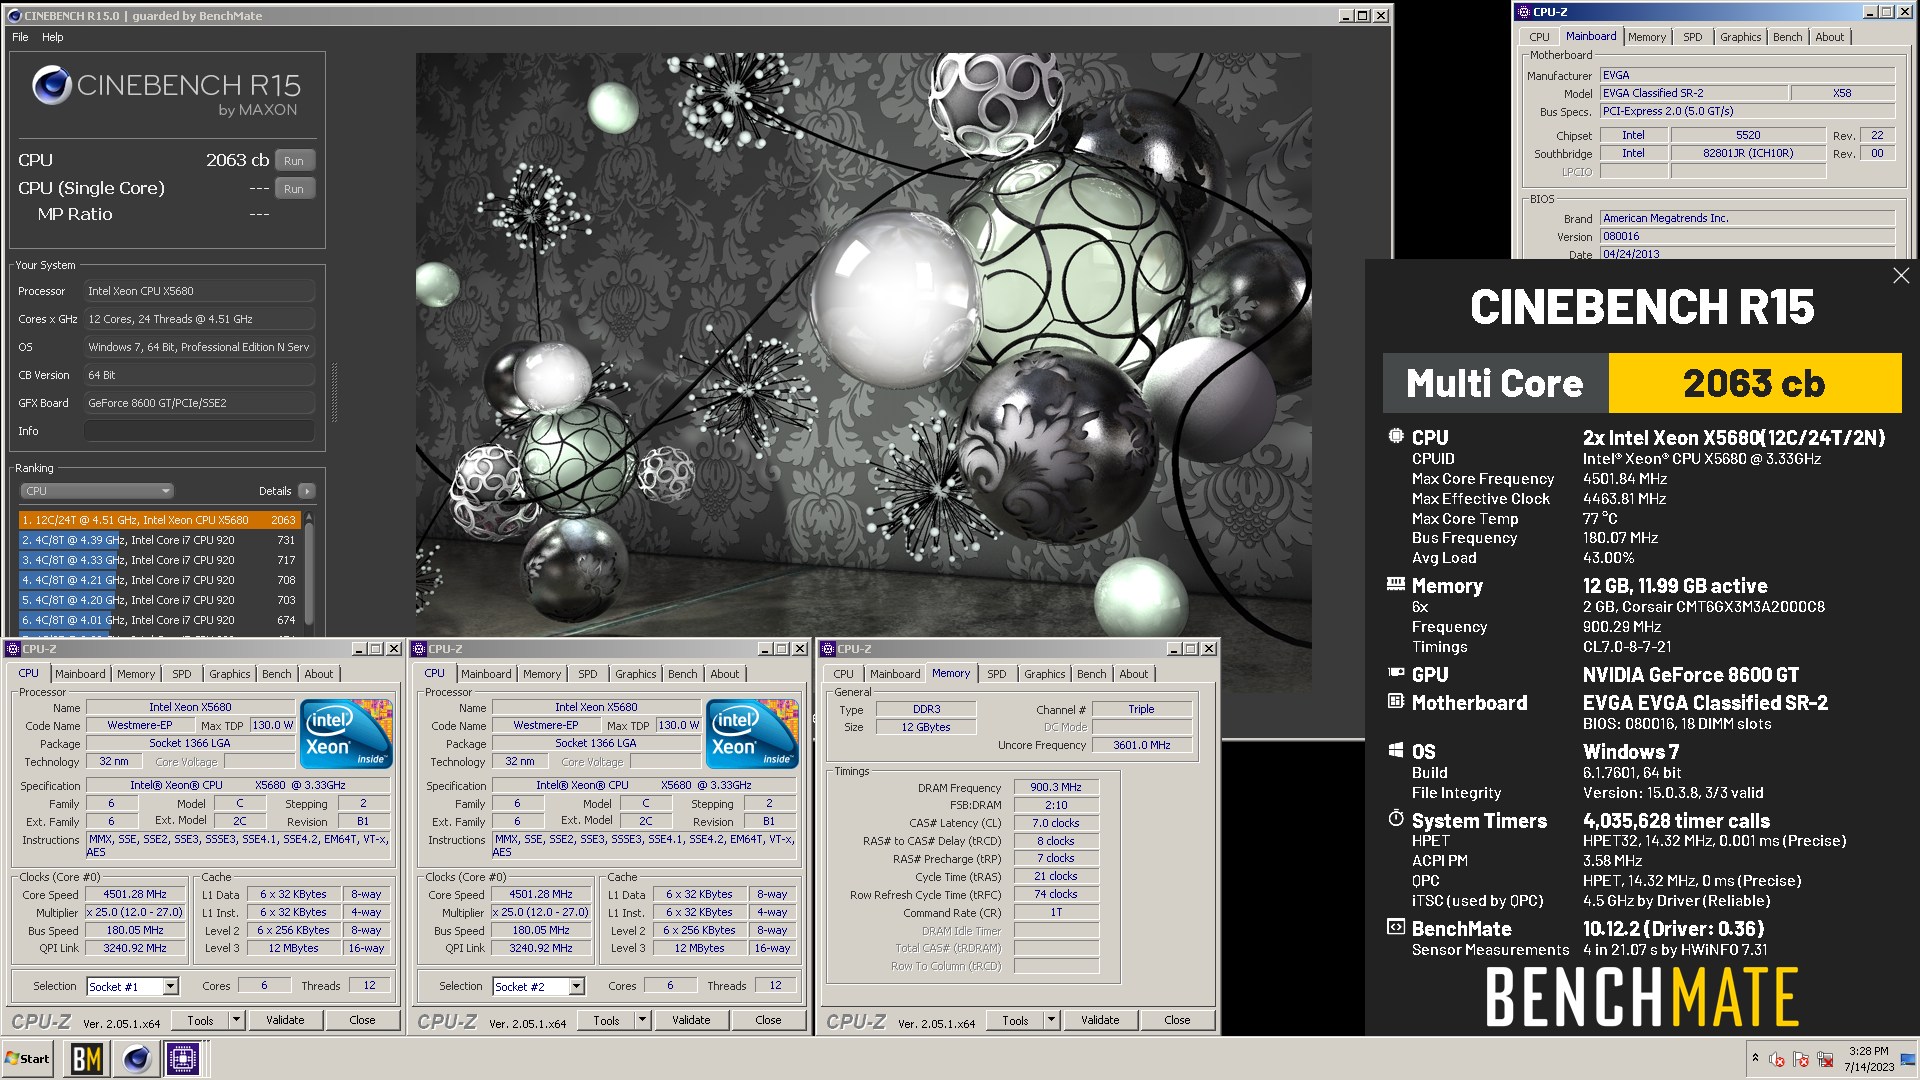Click the Cinebench R15 logo sphere
This screenshot has height=1080, width=1920.
pos(52,86)
